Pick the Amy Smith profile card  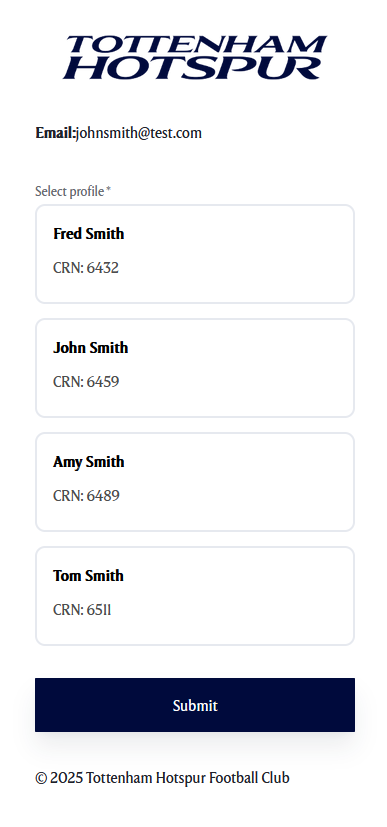195,482
